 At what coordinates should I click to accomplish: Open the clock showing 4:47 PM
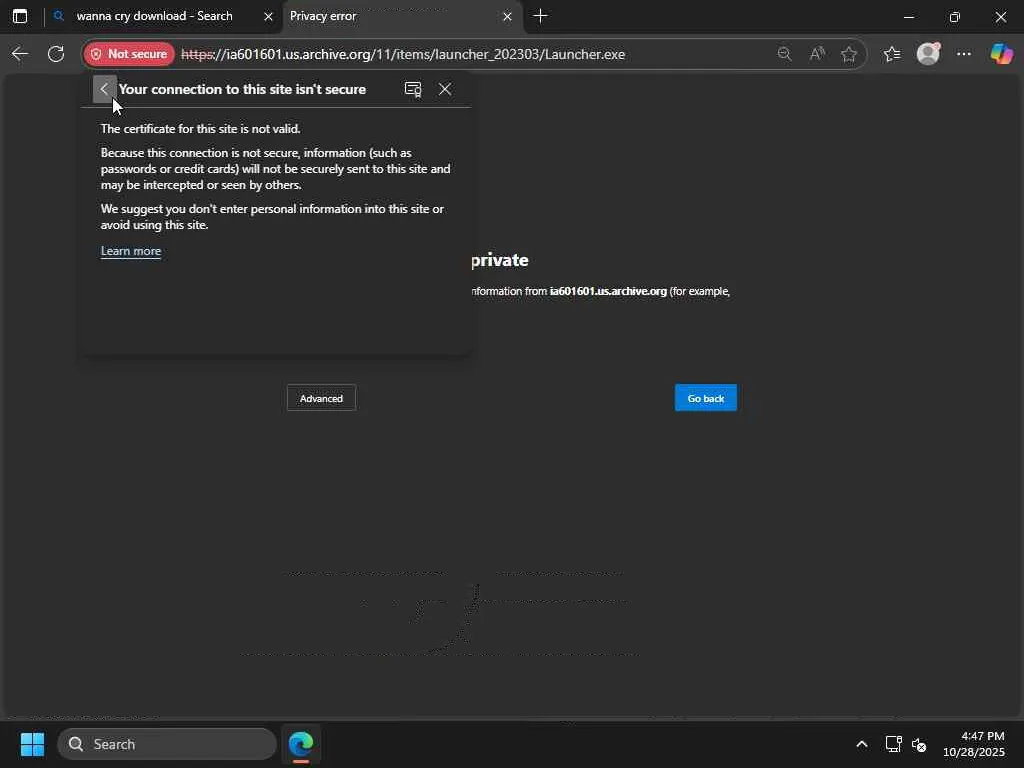click(974, 744)
